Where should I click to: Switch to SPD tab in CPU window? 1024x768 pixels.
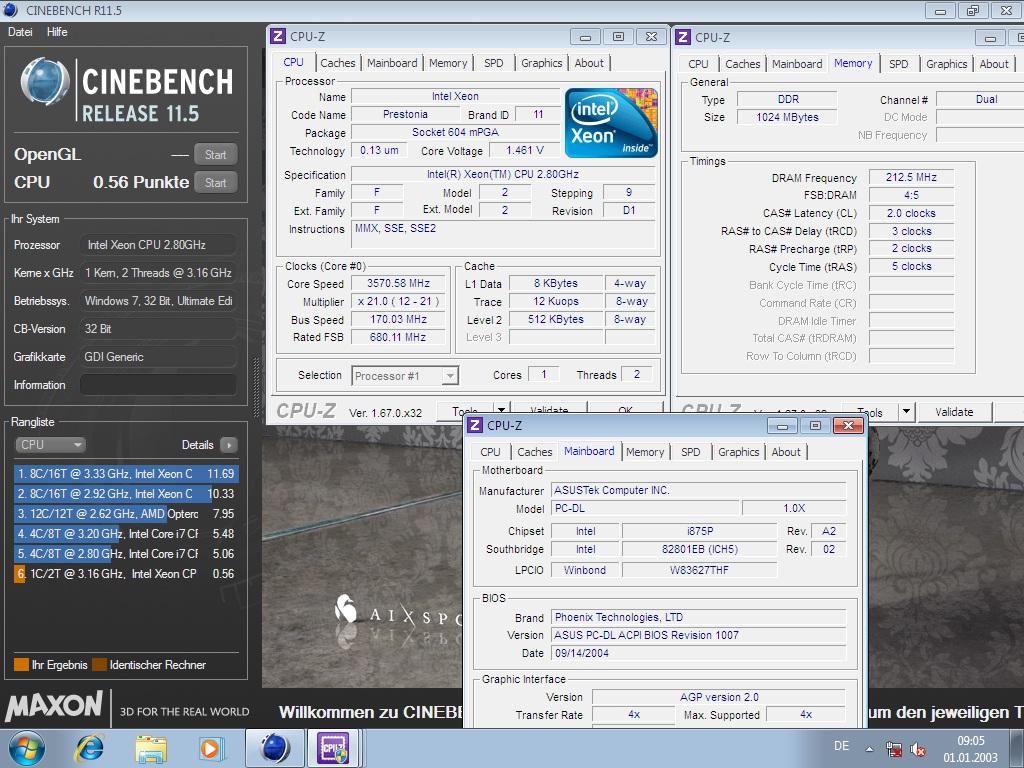click(494, 63)
